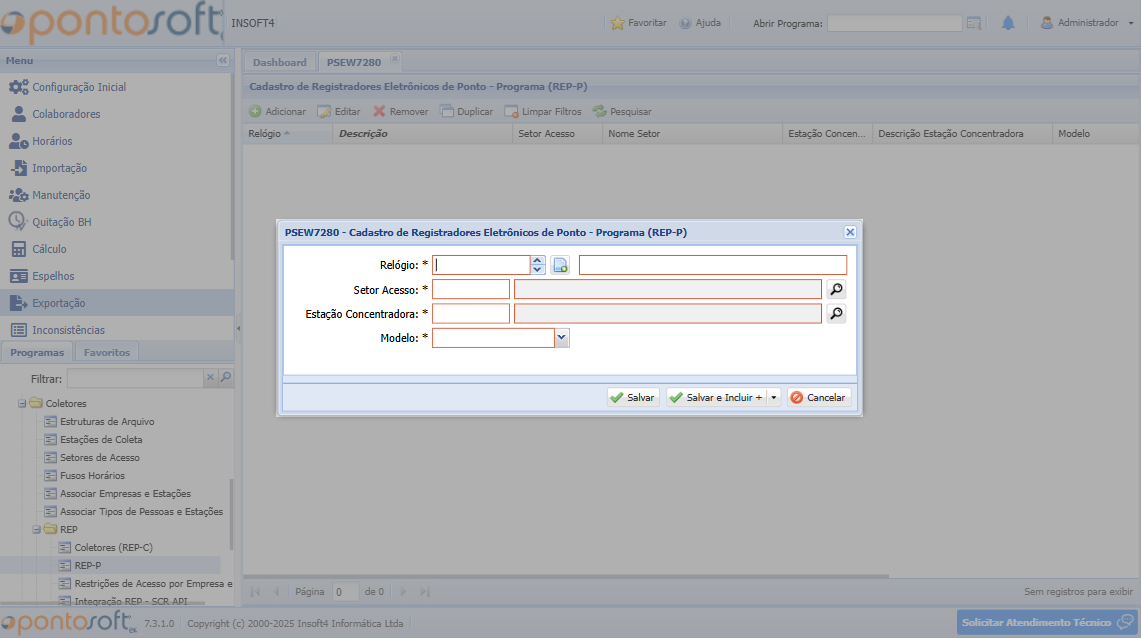Open the Ajuda help icon
Viewport: 1141px width, 638px height.
coord(685,23)
